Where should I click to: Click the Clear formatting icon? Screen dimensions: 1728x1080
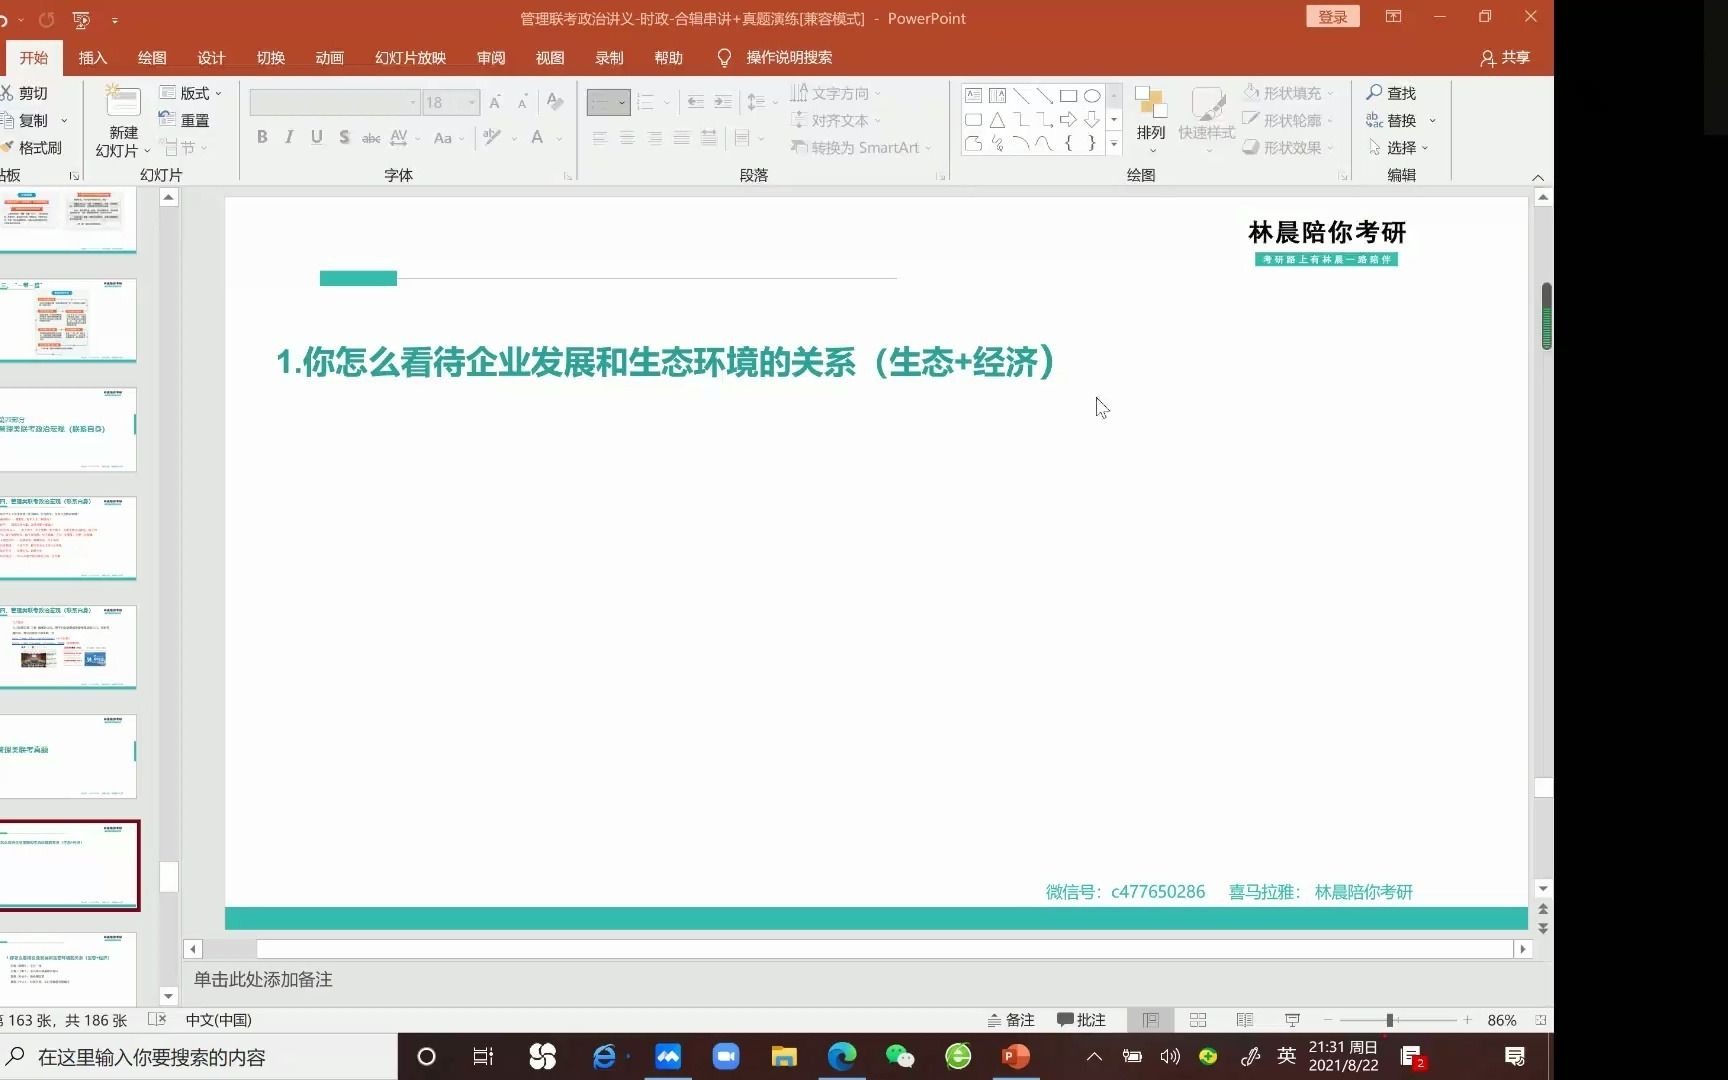[555, 102]
